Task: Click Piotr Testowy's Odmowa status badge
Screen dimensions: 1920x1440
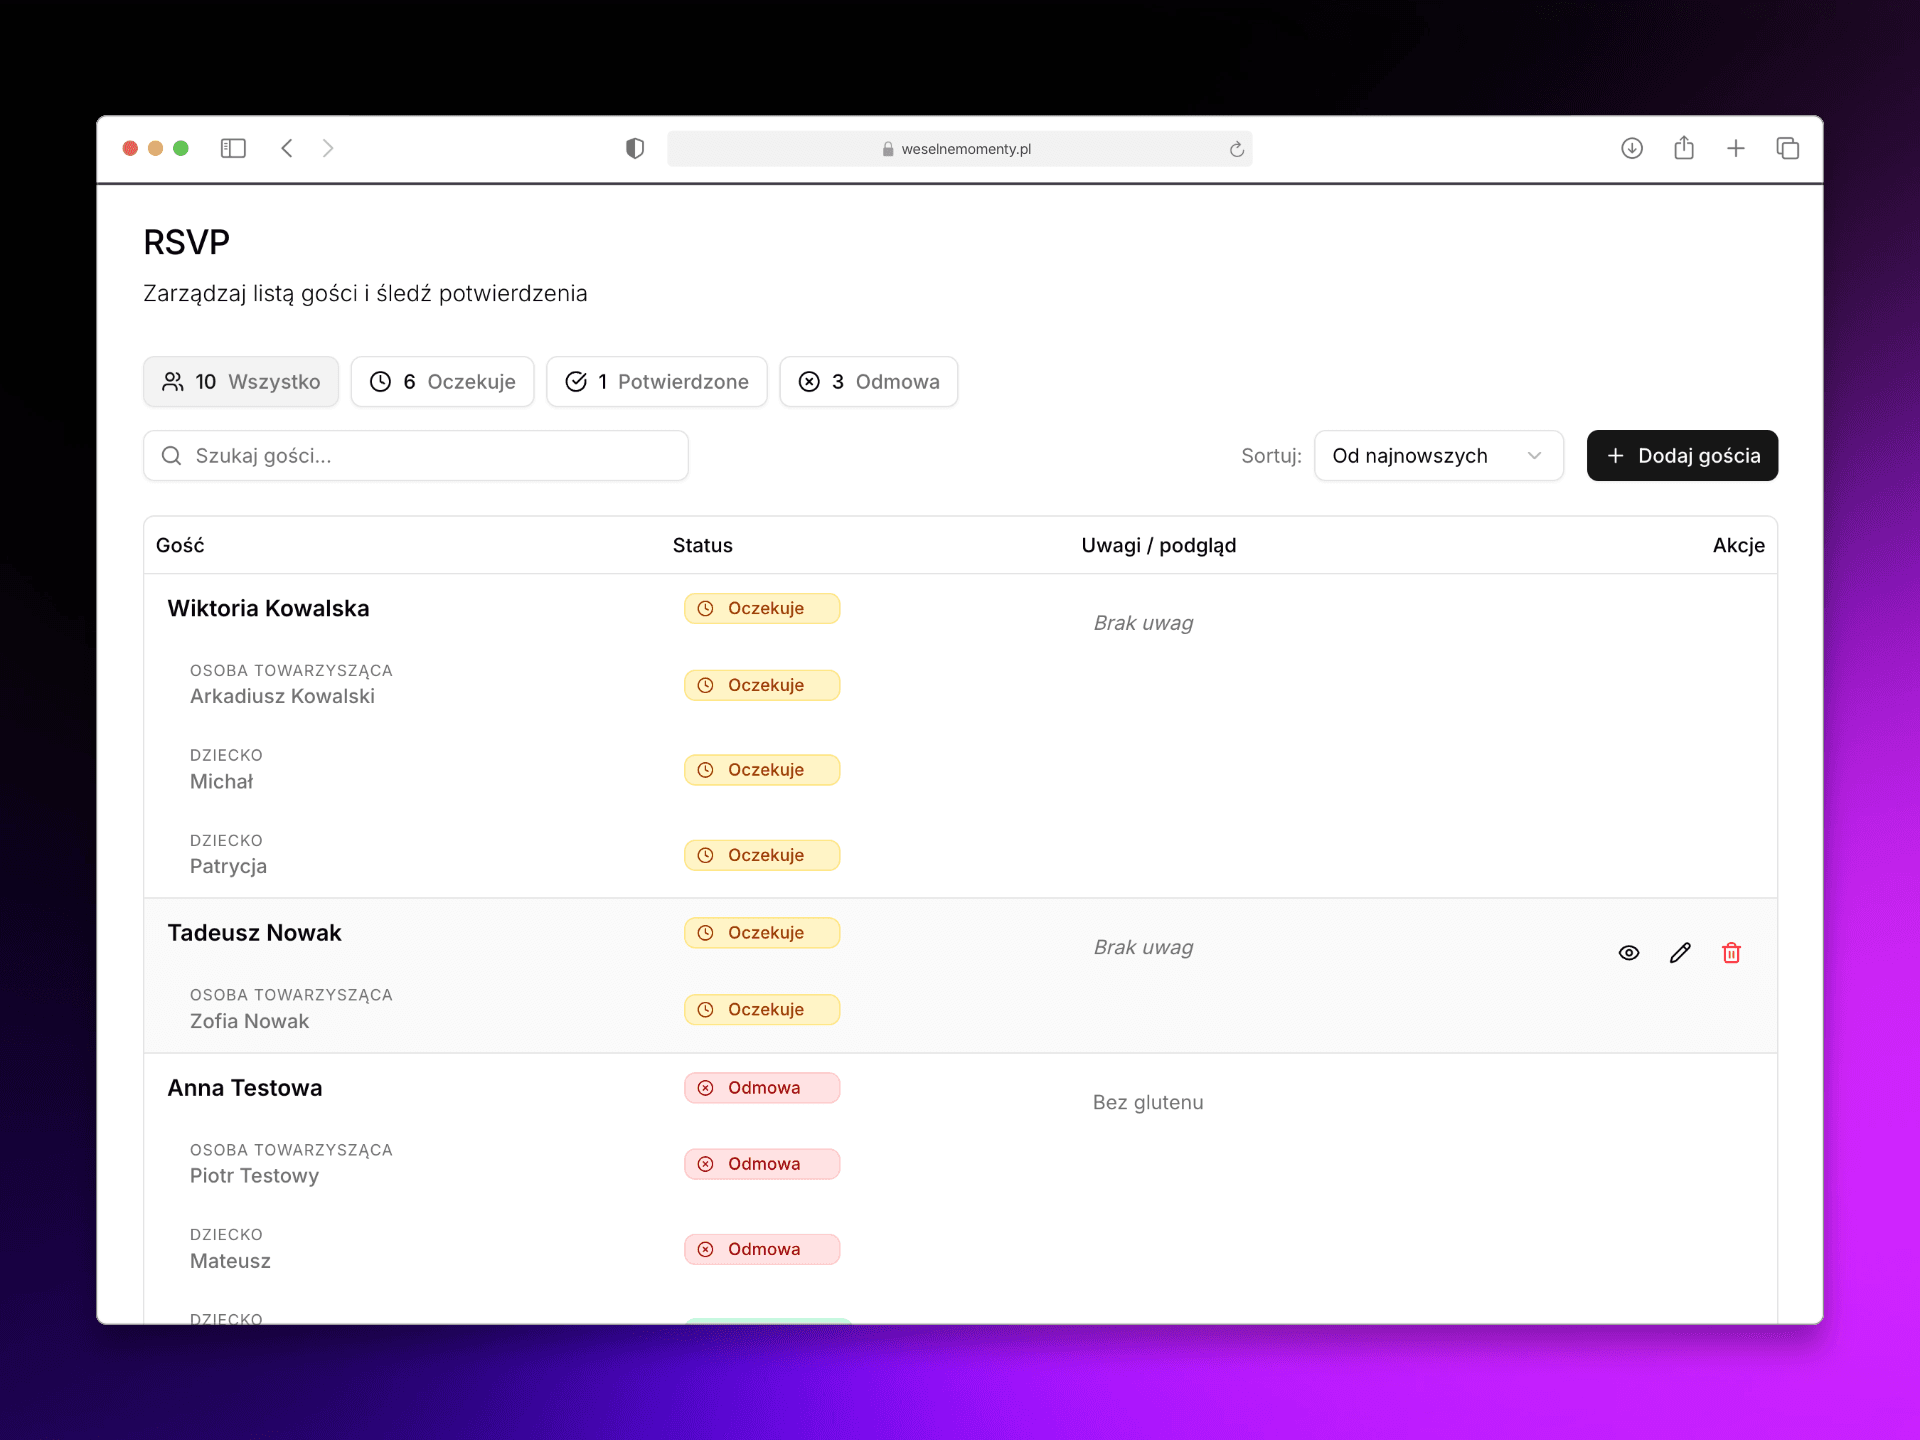Action: [x=762, y=1164]
